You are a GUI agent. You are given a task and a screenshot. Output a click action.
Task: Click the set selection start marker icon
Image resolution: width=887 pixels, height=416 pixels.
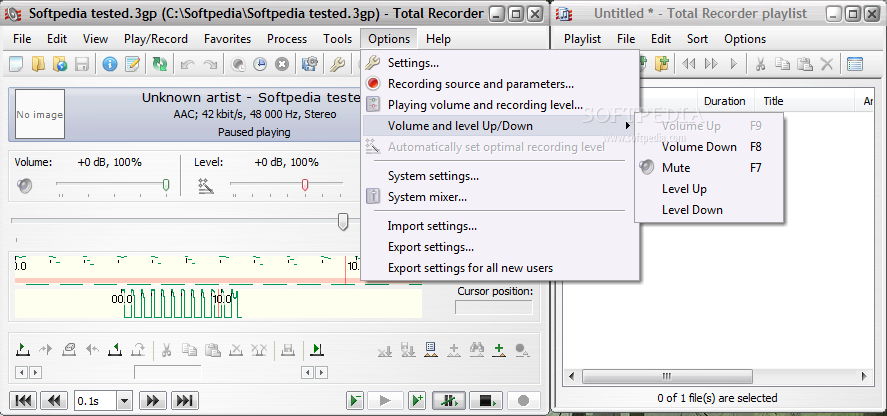[23, 349]
